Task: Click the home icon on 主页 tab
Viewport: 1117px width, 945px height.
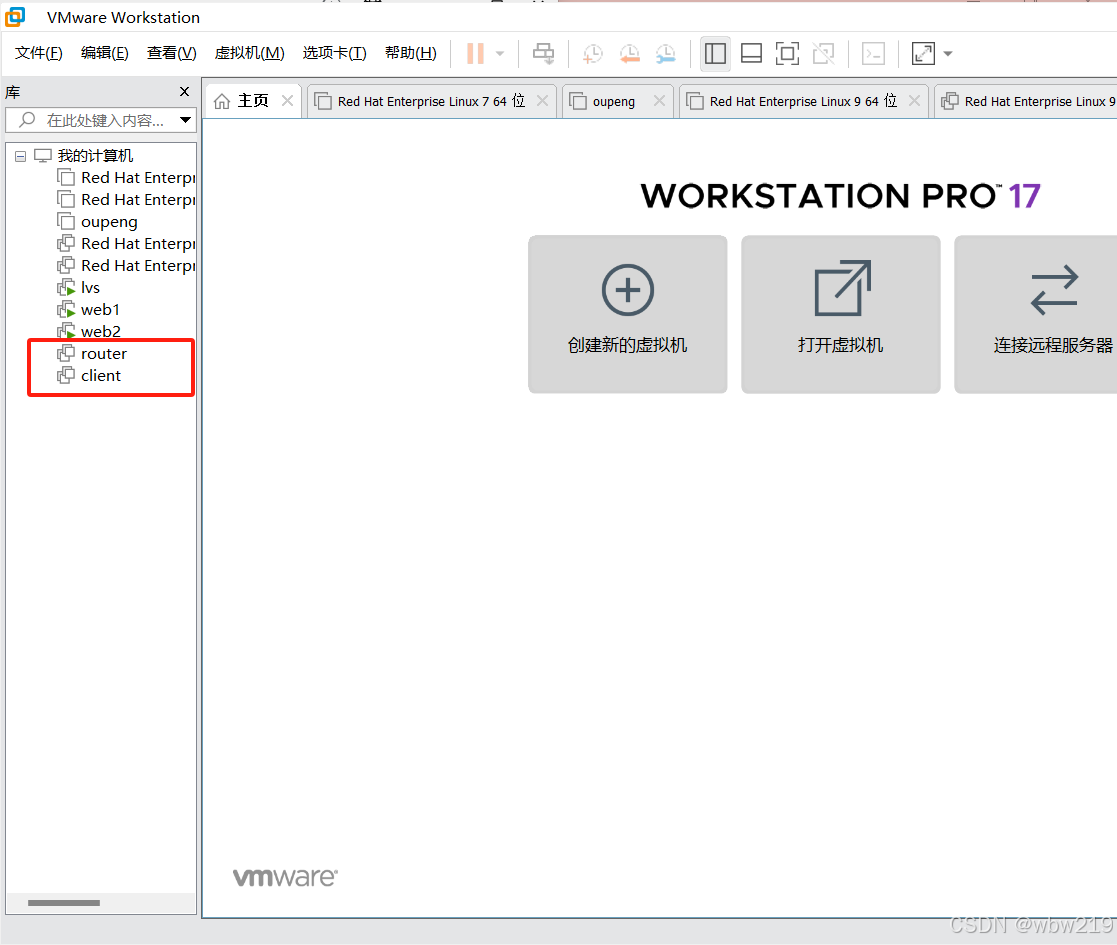Action: (222, 102)
